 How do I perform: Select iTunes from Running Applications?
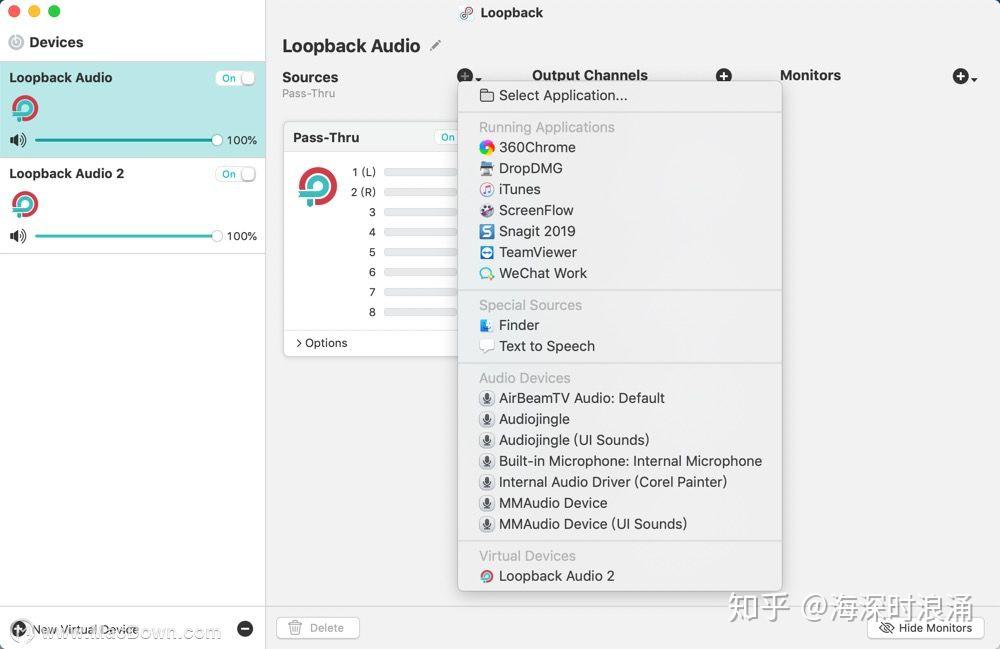tap(521, 189)
